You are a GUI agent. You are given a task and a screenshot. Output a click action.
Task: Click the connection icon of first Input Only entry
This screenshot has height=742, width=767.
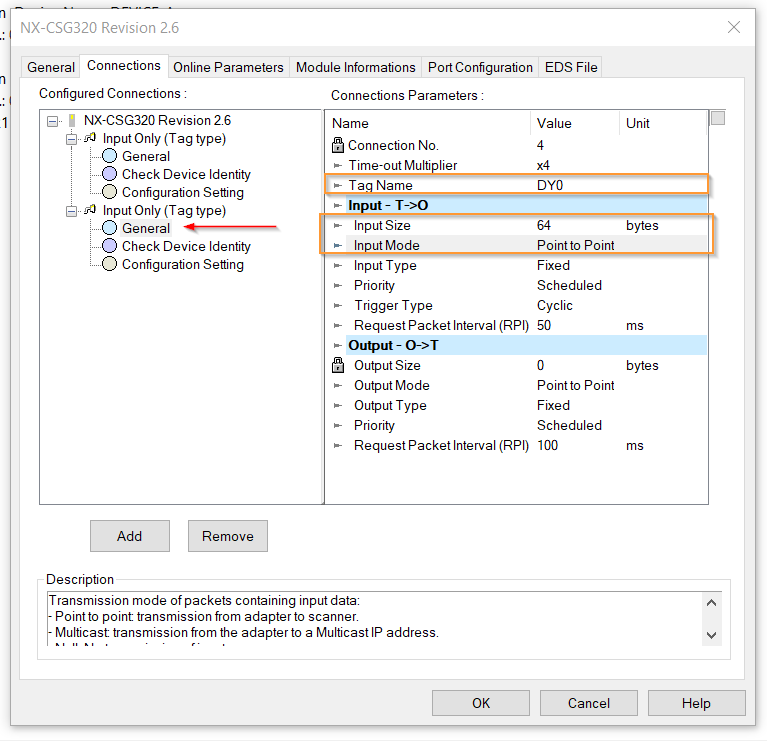pos(90,138)
